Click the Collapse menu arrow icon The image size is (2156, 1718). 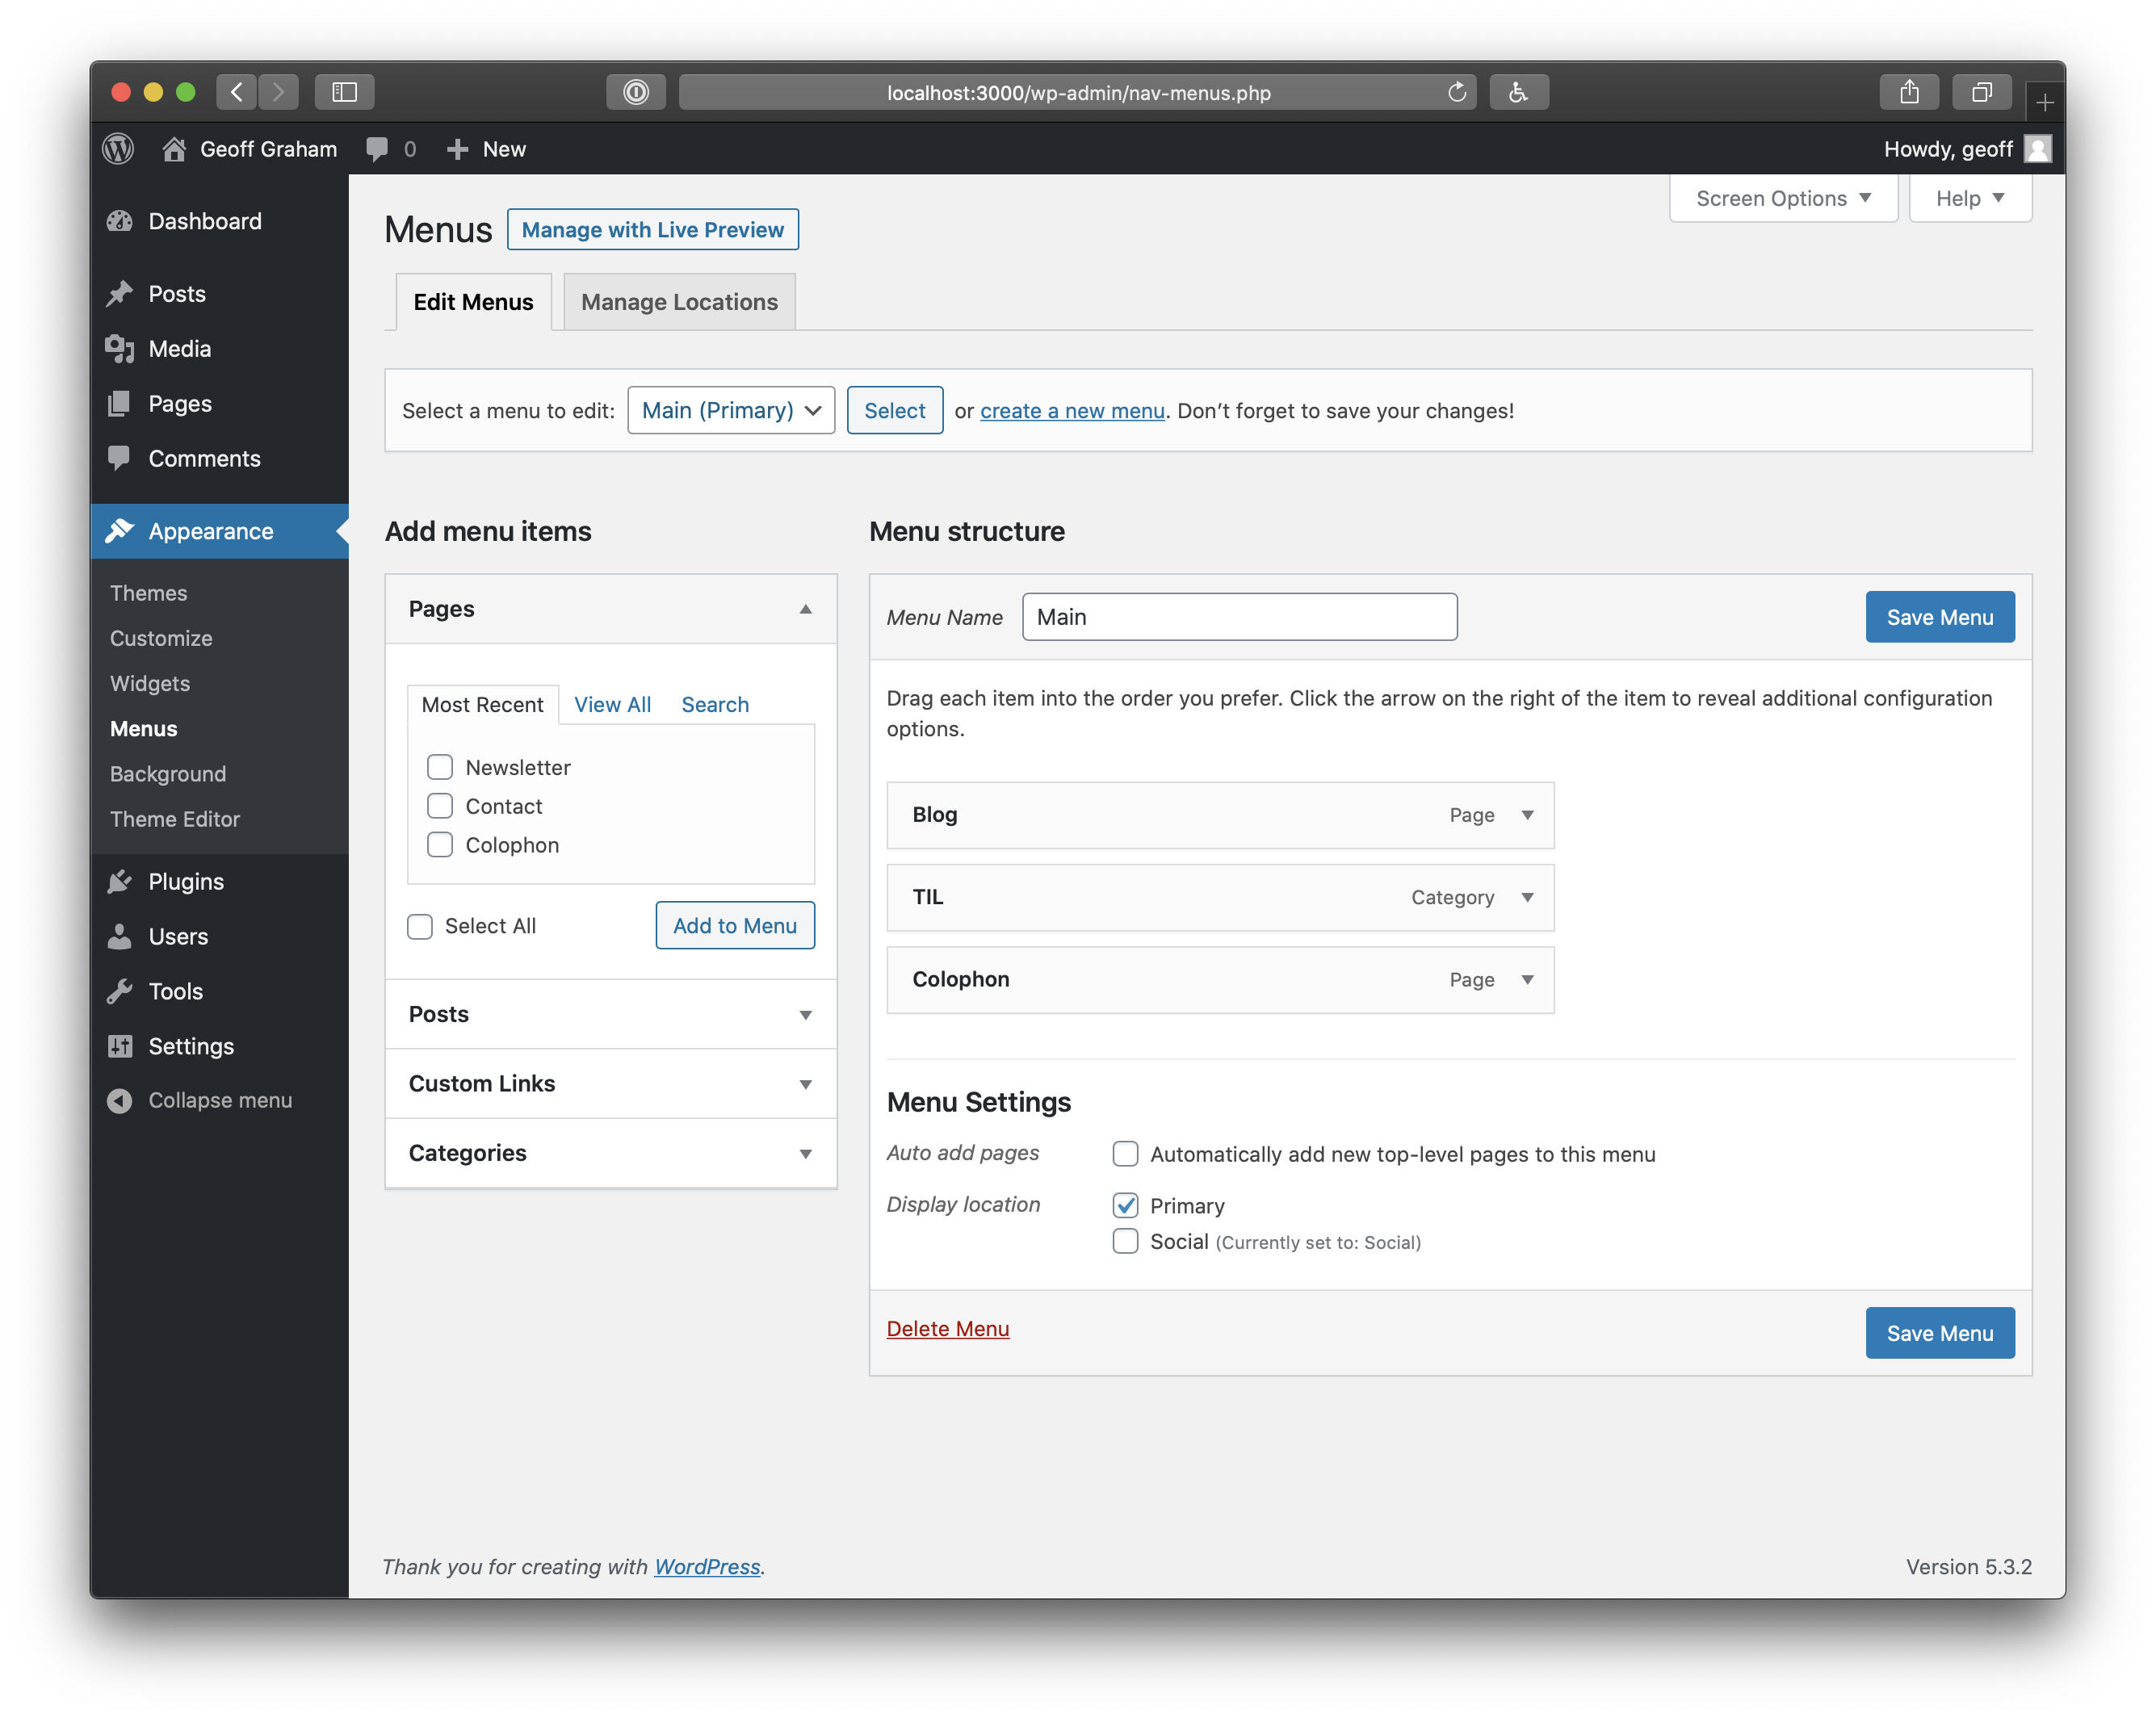pos(120,1100)
